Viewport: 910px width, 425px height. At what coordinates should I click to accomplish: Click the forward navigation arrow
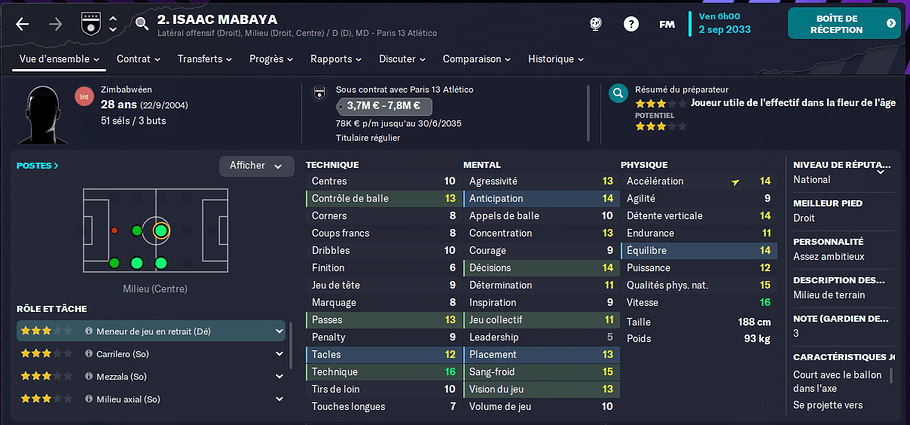click(x=55, y=24)
